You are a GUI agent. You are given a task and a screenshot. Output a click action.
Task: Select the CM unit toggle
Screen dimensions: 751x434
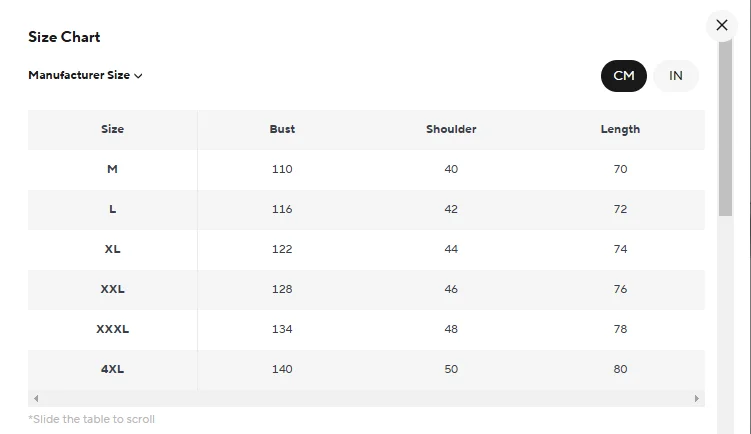point(624,76)
